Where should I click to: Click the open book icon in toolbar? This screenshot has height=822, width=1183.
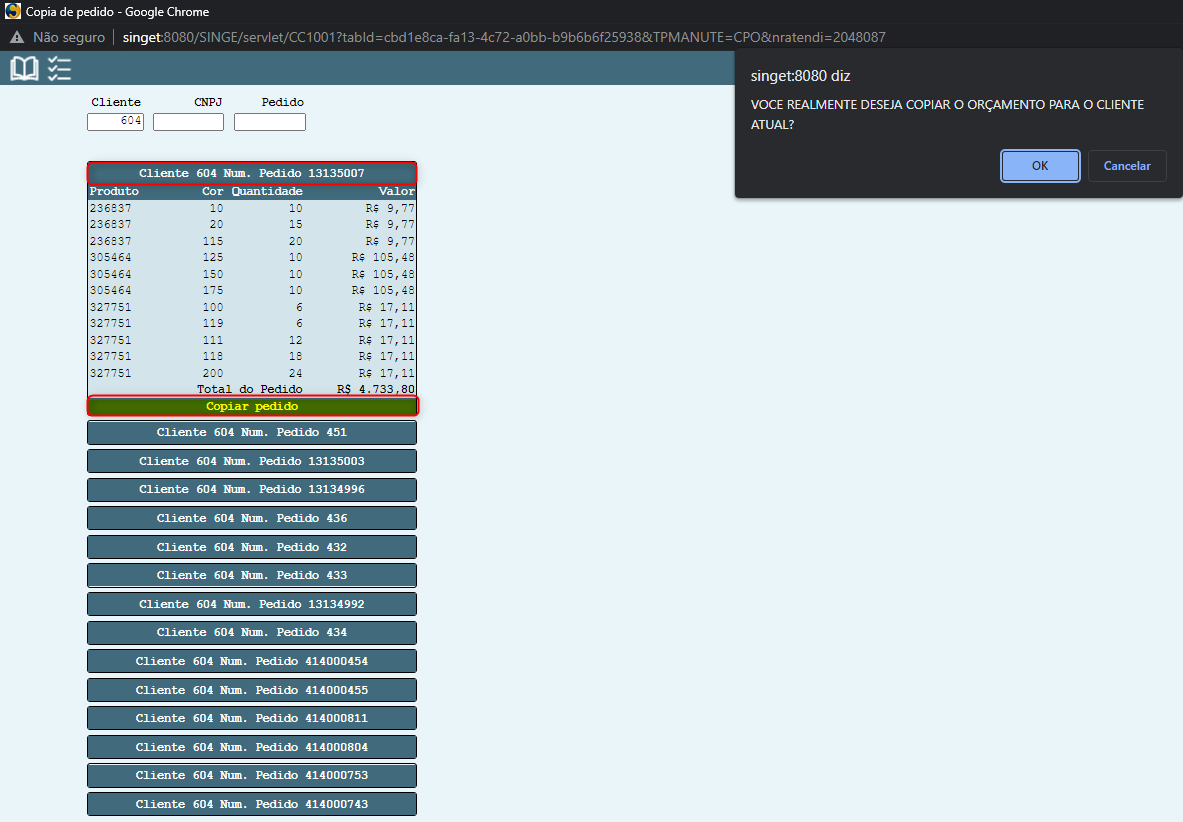[24, 68]
